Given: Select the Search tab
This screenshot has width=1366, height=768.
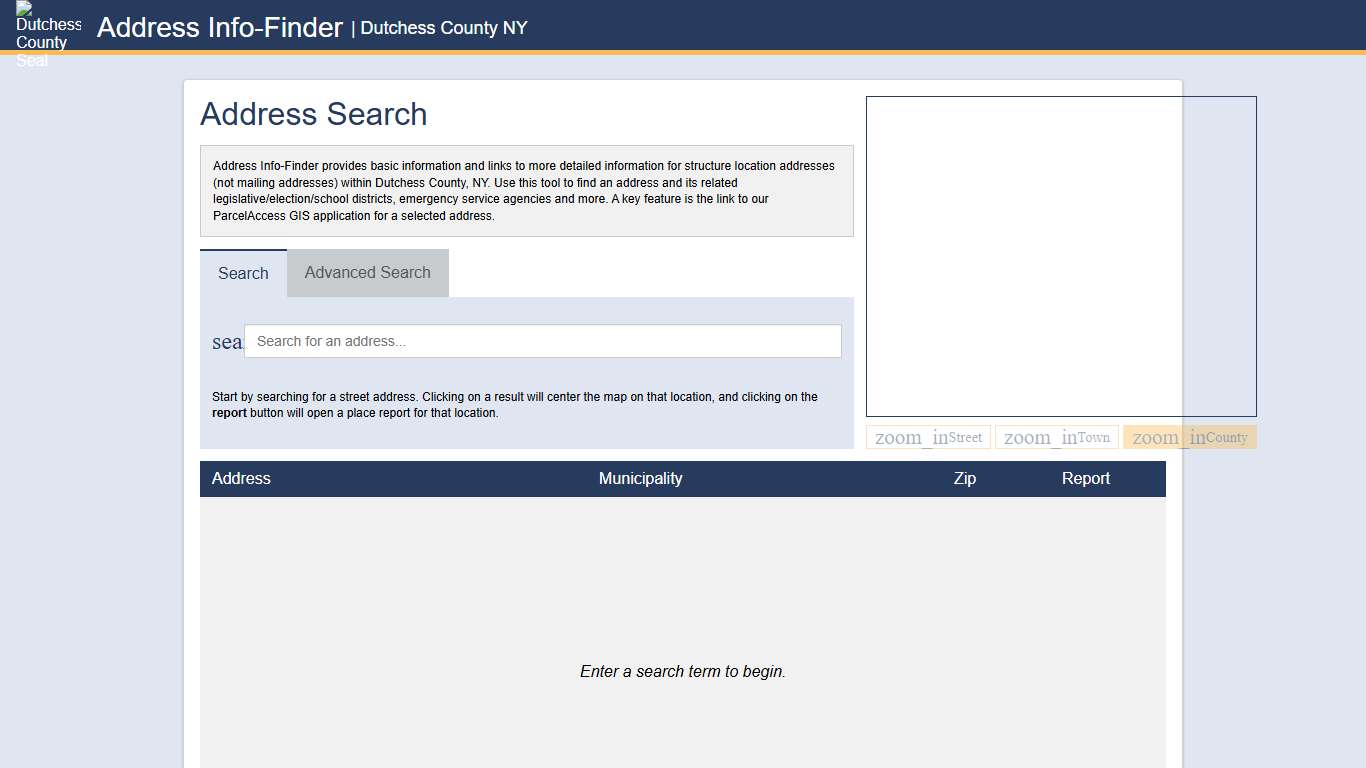Looking at the screenshot, I should coord(243,272).
